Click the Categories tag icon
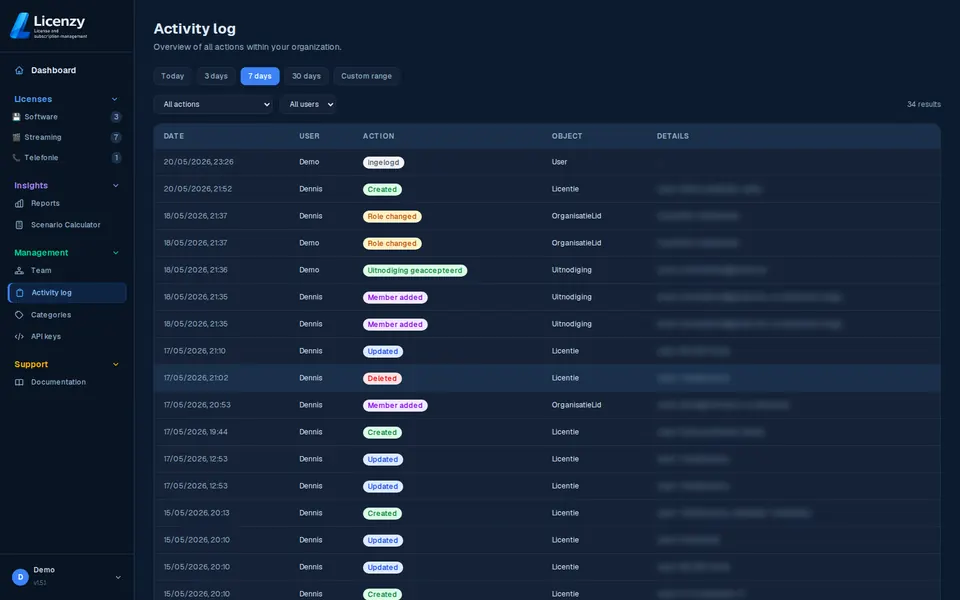Screen dimensions: 960x600 (19, 315)
